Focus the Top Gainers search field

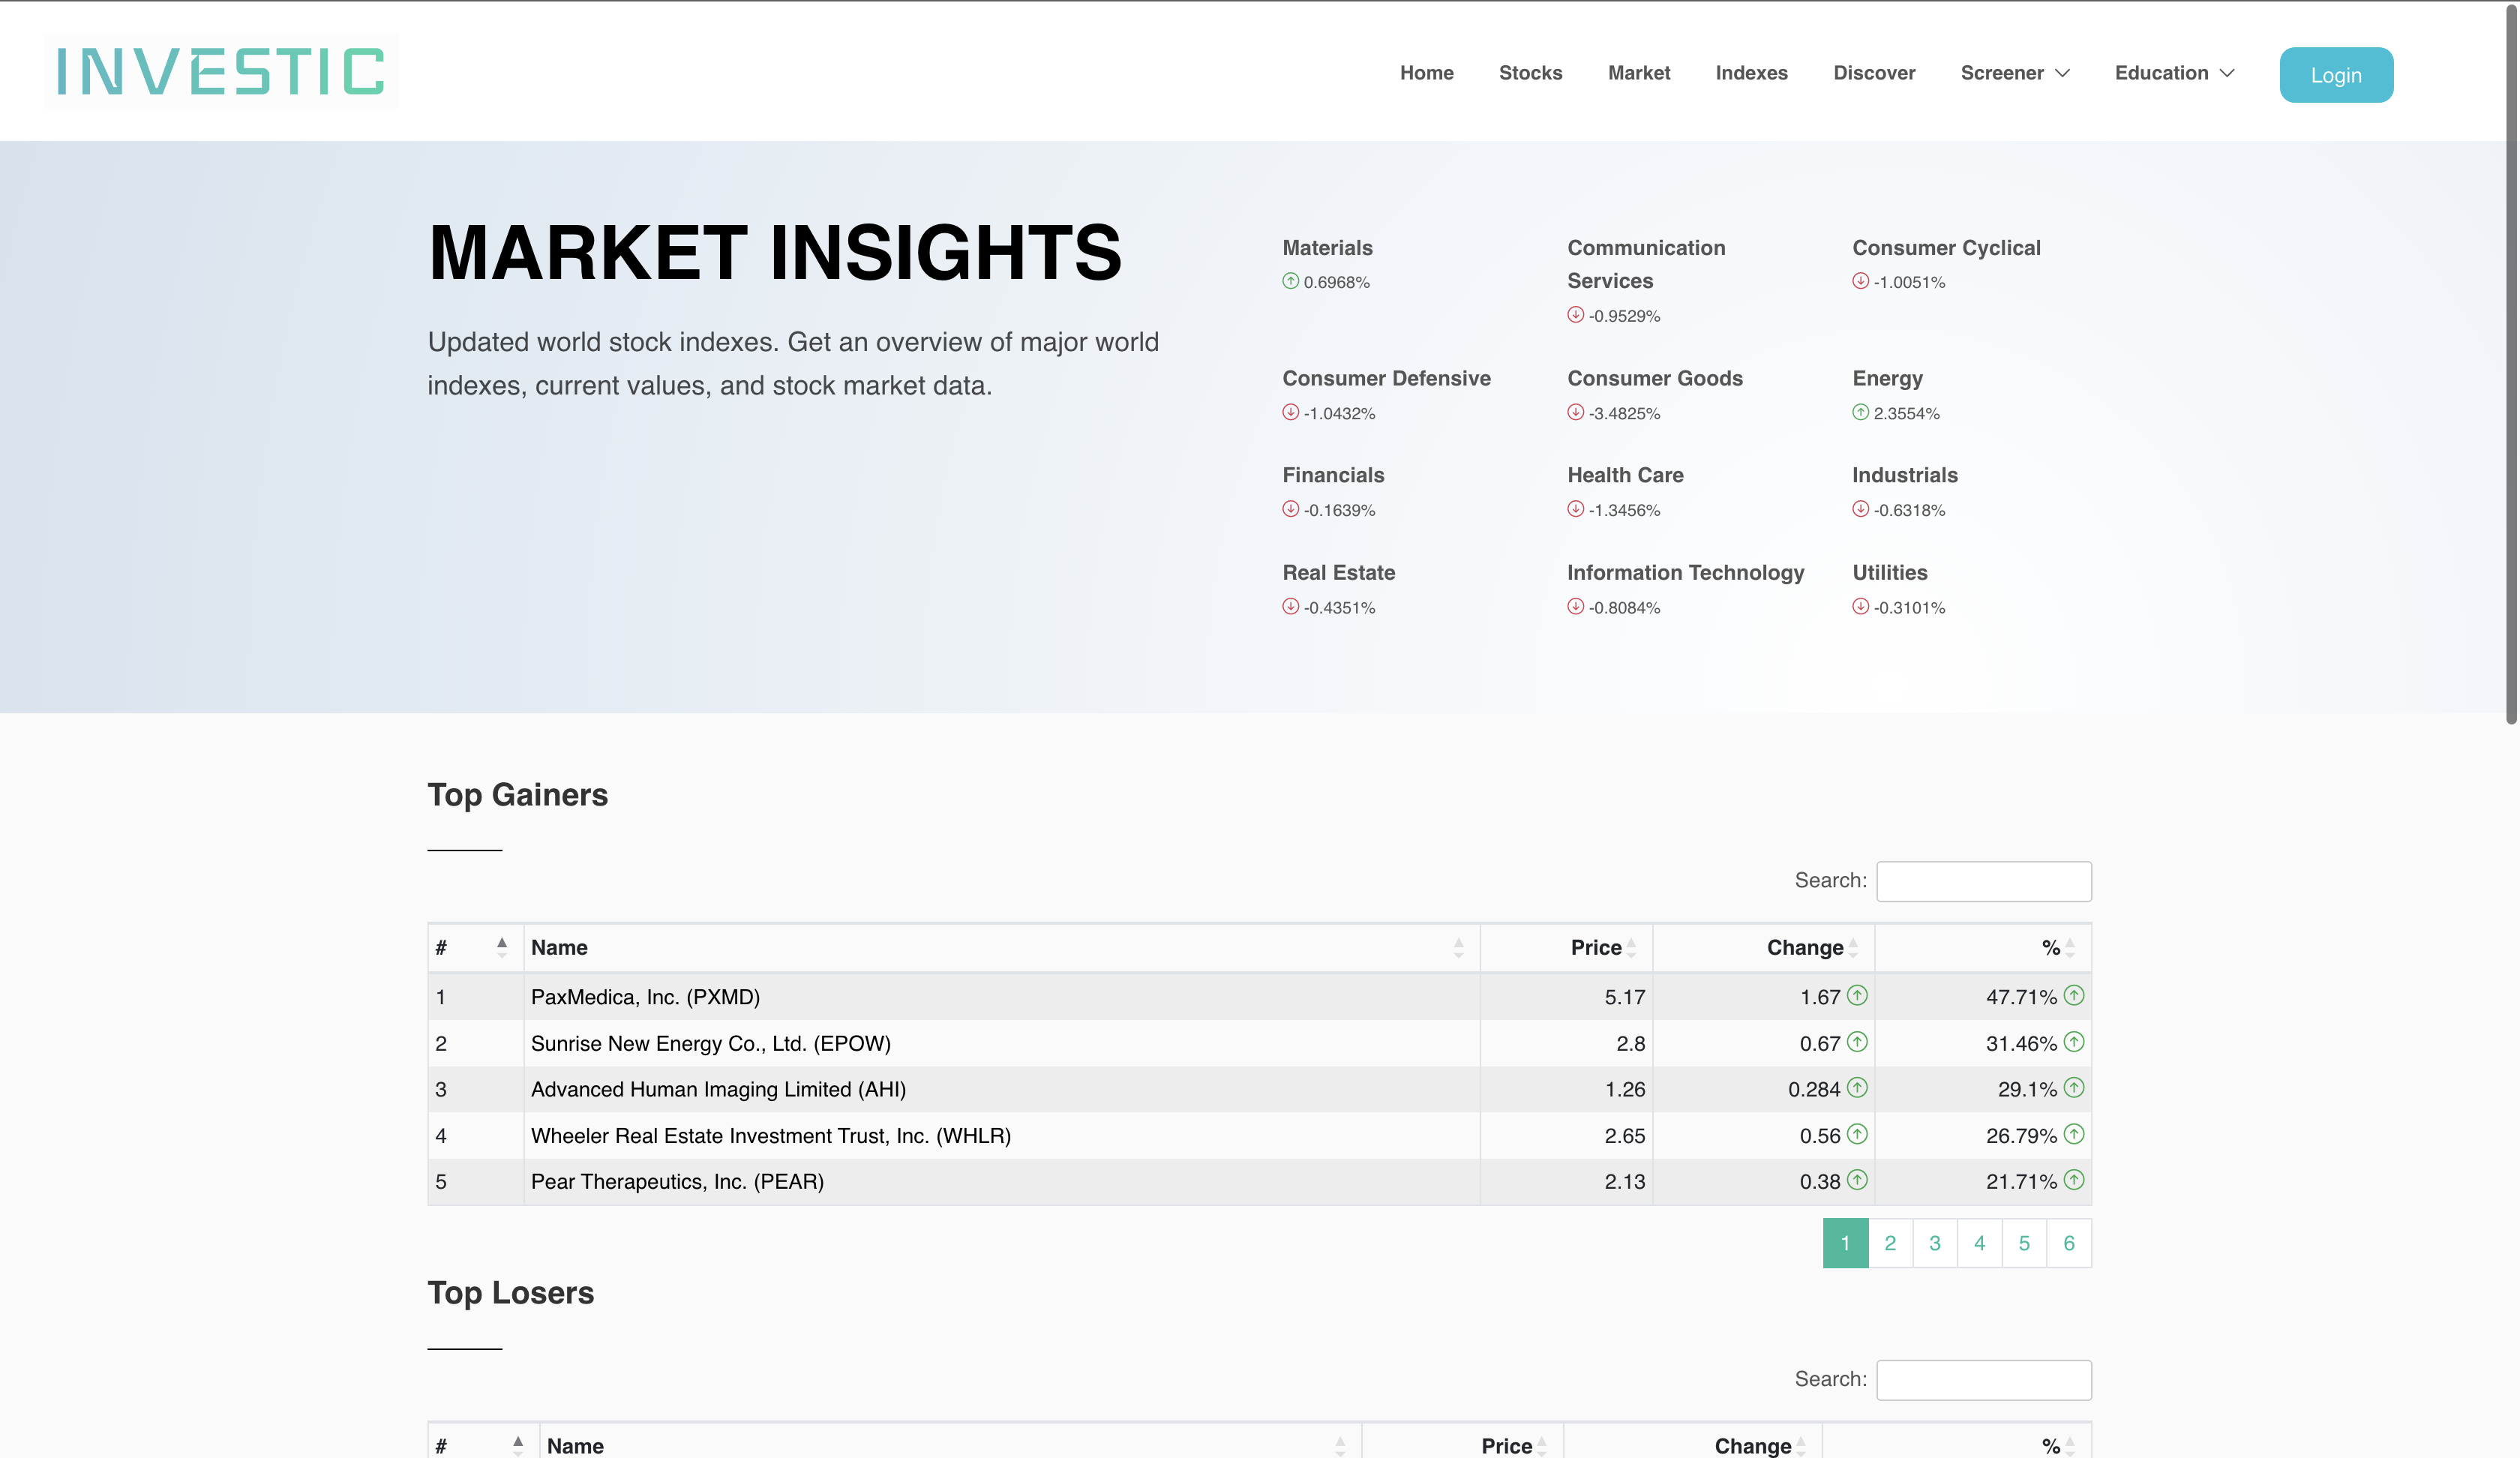point(1984,881)
